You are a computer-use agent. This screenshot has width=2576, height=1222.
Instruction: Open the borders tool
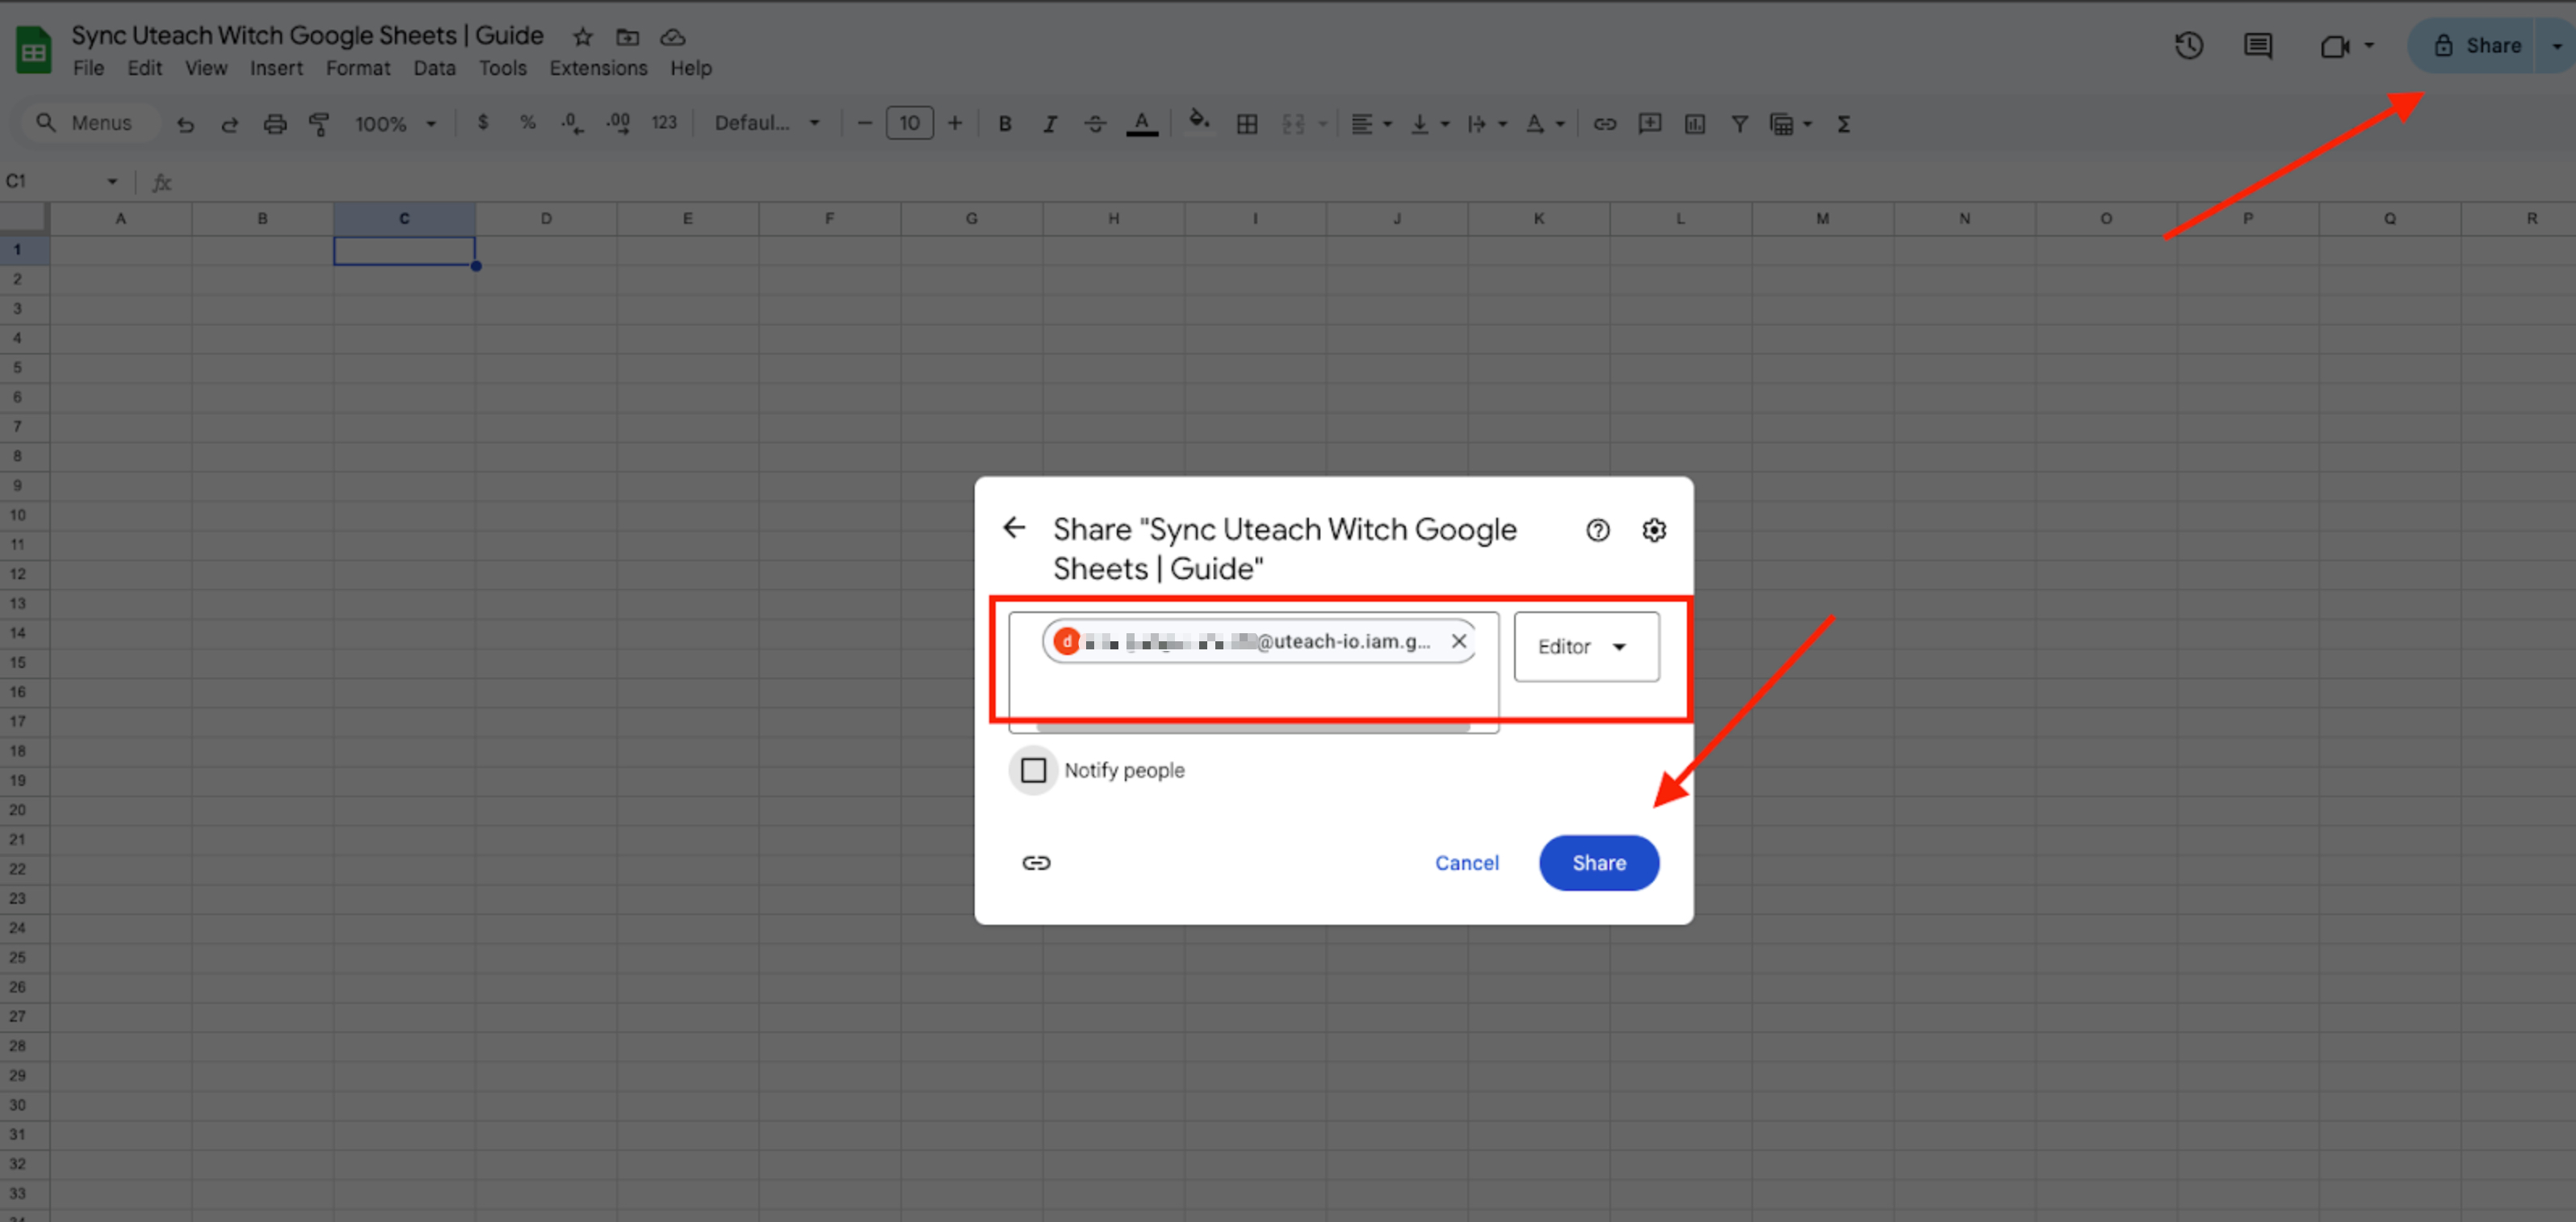tap(1247, 124)
